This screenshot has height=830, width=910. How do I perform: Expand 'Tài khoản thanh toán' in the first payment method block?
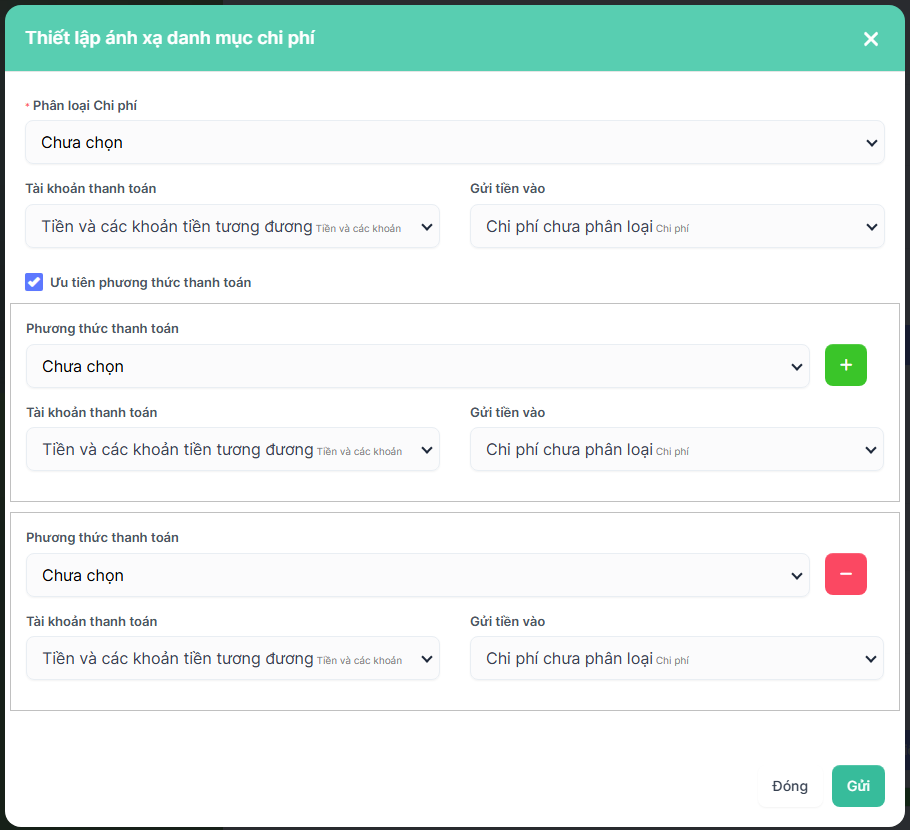(232, 450)
